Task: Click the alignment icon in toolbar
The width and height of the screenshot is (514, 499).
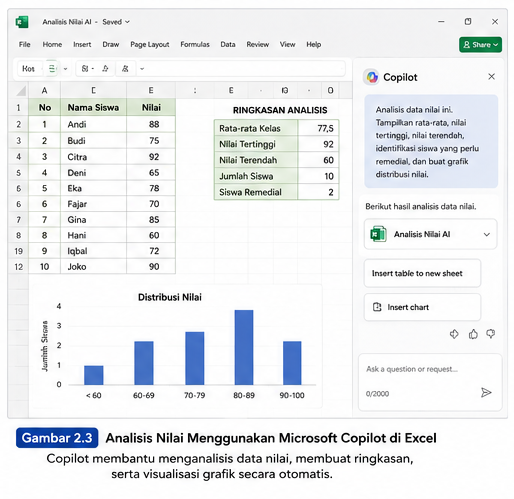Action: 52,69
